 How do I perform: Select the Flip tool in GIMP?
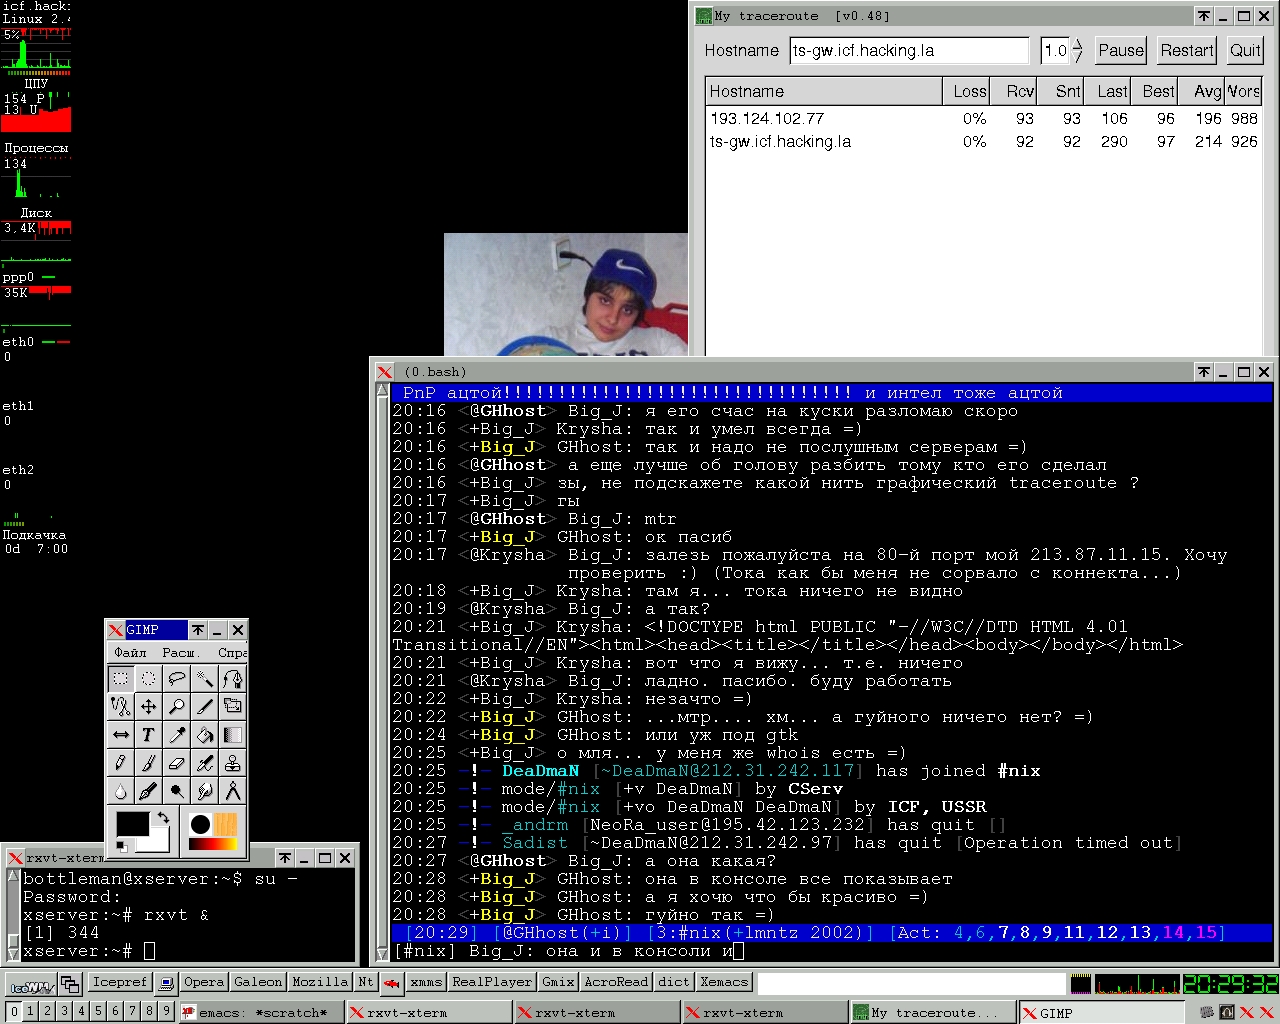click(x=120, y=735)
